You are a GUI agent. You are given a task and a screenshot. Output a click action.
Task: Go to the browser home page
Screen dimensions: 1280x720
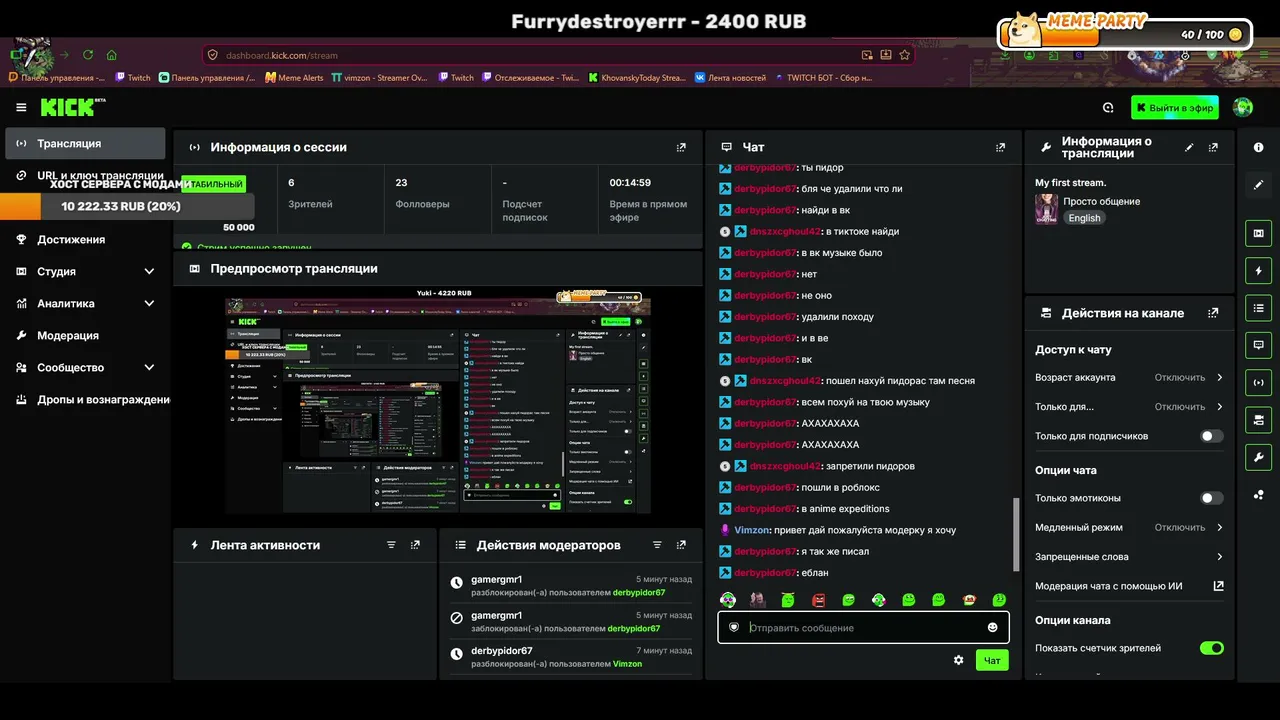pos(112,55)
